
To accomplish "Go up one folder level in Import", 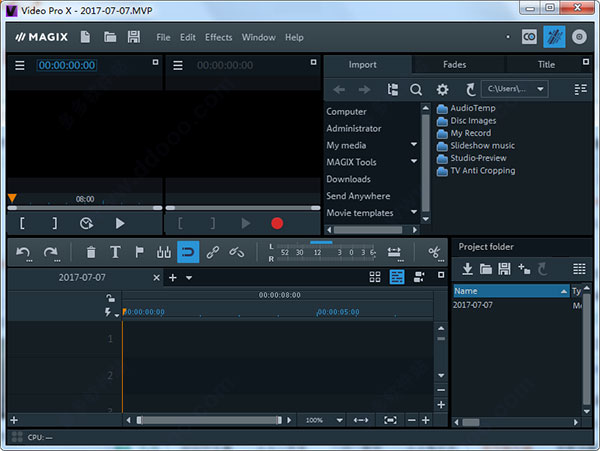I will 471,90.
